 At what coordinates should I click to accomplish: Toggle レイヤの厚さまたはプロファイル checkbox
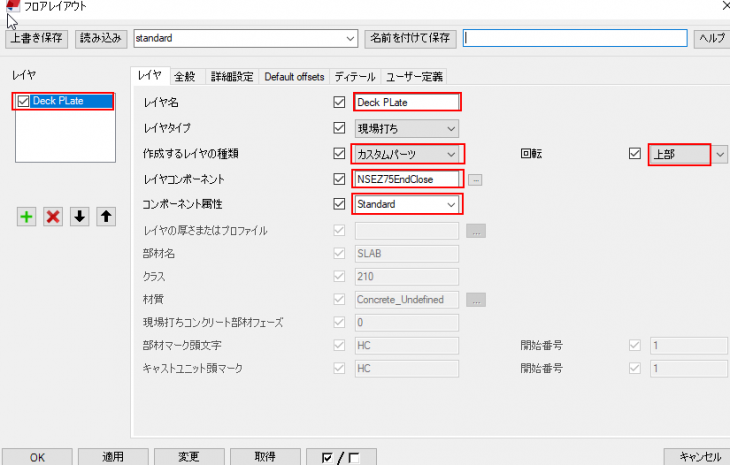(339, 230)
